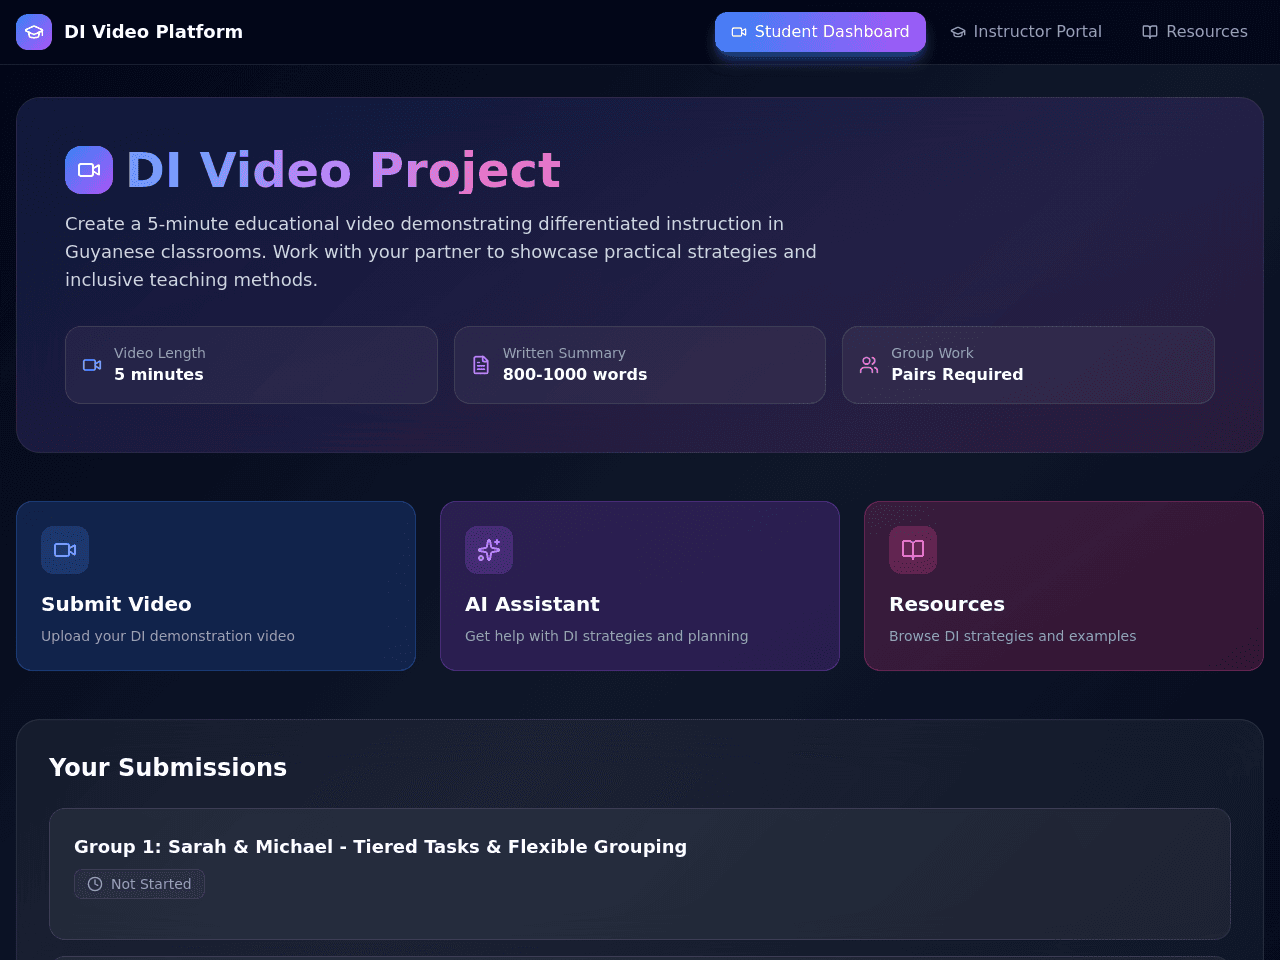Open the Group 1 Sarah & Michael submission
This screenshot has height=960, width=1280.
point(640,874)
